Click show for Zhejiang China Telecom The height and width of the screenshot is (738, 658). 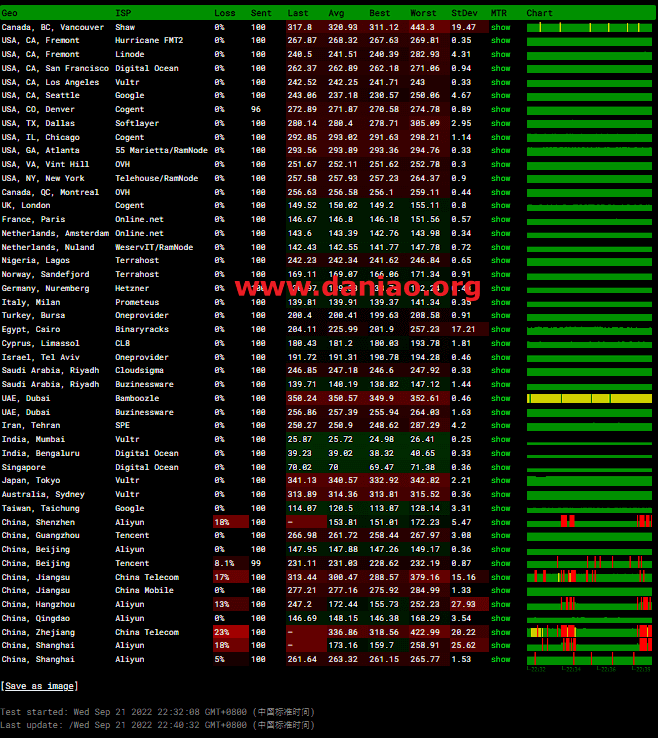[x=500, y=633]
